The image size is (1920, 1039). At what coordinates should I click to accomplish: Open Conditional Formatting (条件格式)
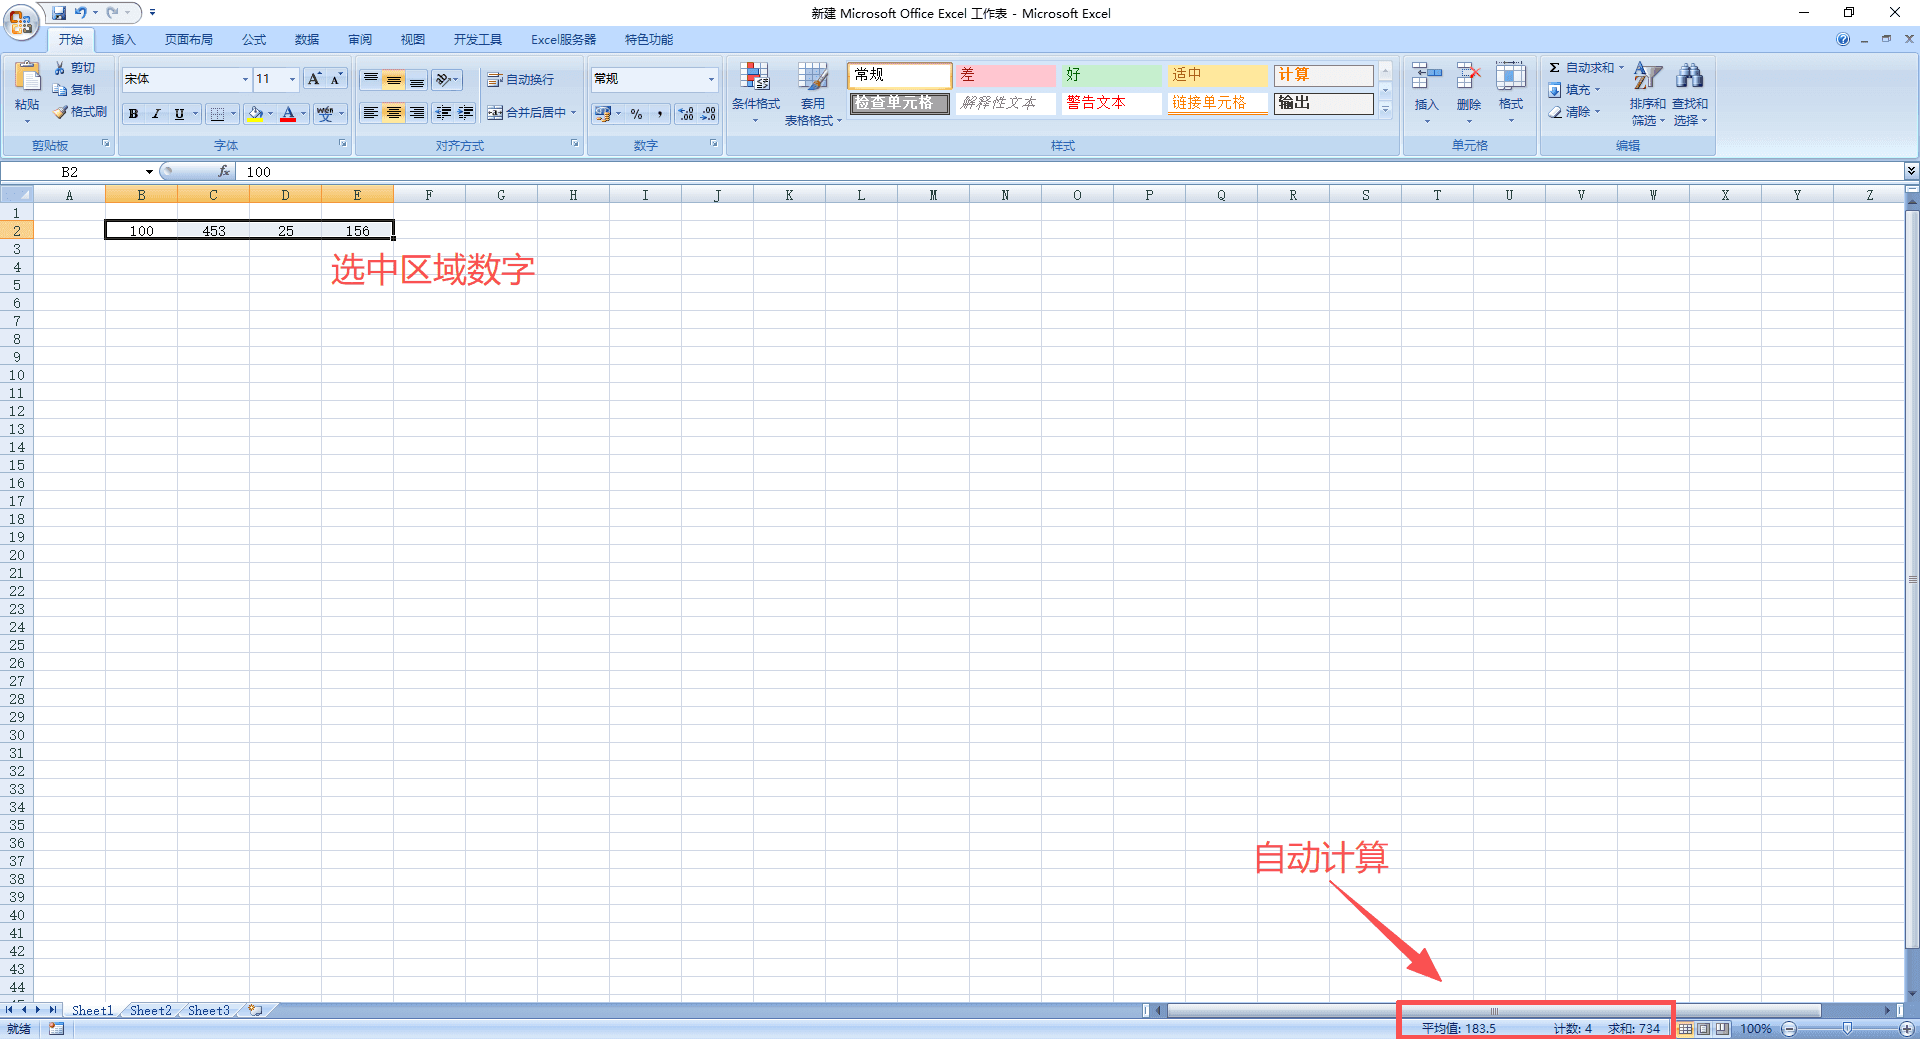tap(755, 91)
